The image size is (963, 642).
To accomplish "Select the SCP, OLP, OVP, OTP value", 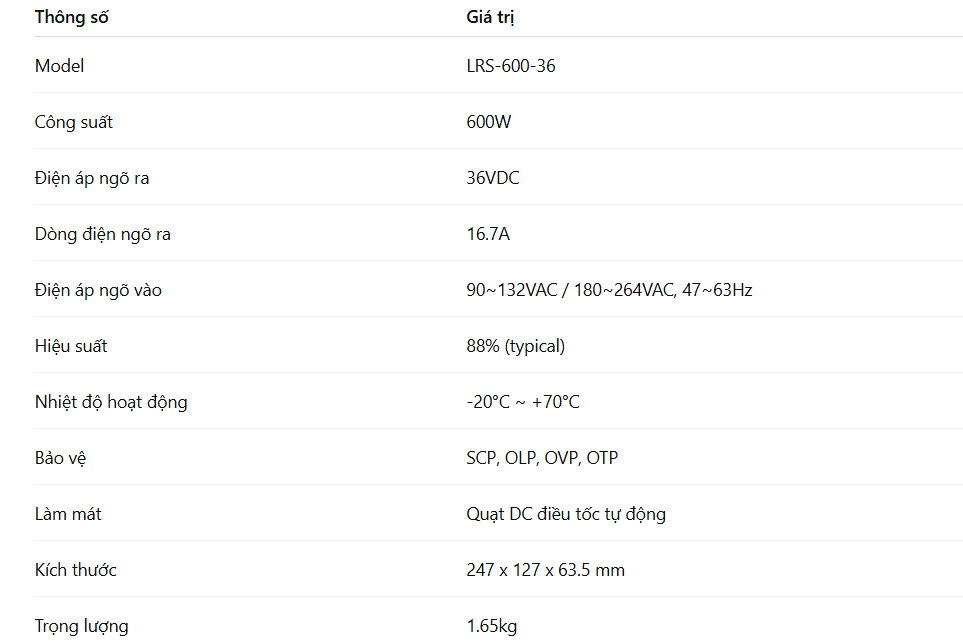I will tap(542, 458).
